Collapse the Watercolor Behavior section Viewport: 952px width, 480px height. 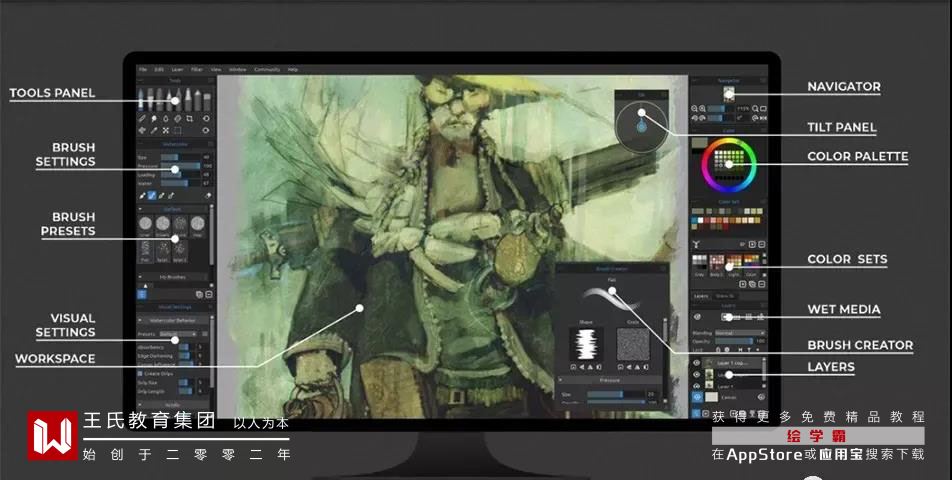point(141,320)
